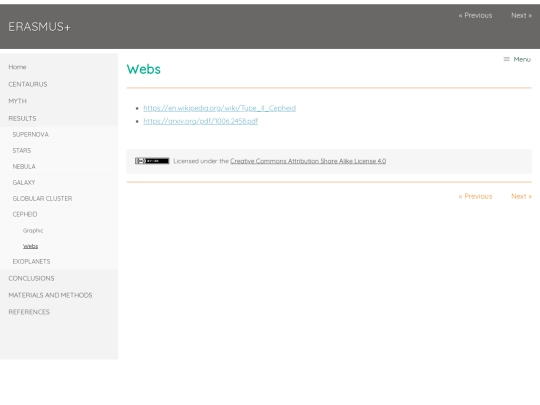
Task: Click the orange Next link at bottom
Action: tap(521, 196)
